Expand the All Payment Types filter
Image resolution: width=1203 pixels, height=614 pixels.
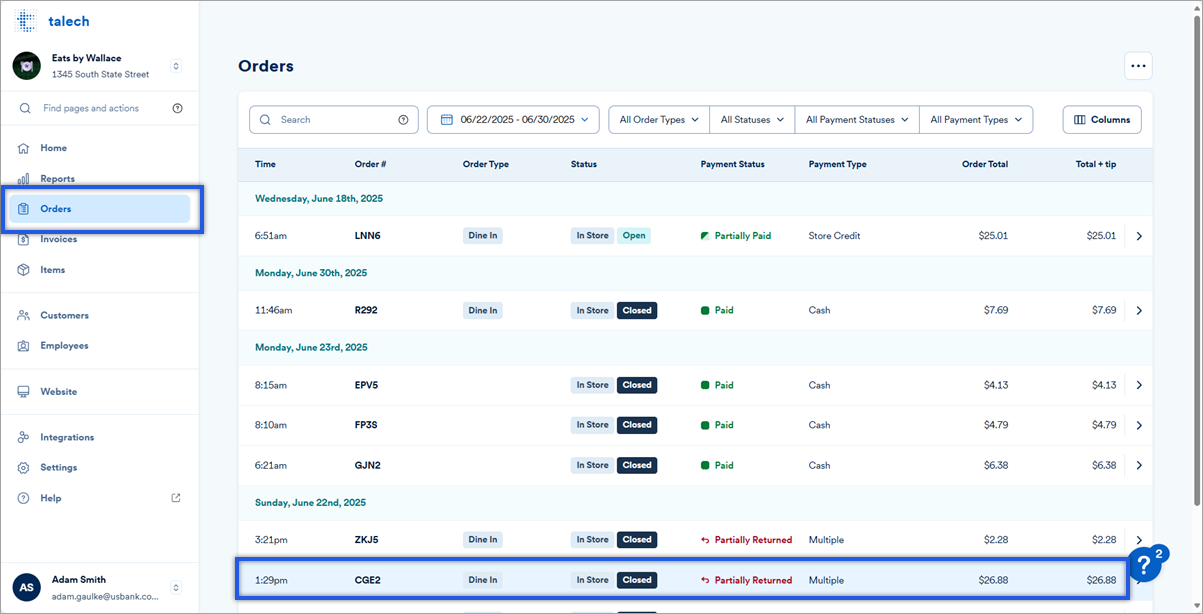[x=976, y=119]
